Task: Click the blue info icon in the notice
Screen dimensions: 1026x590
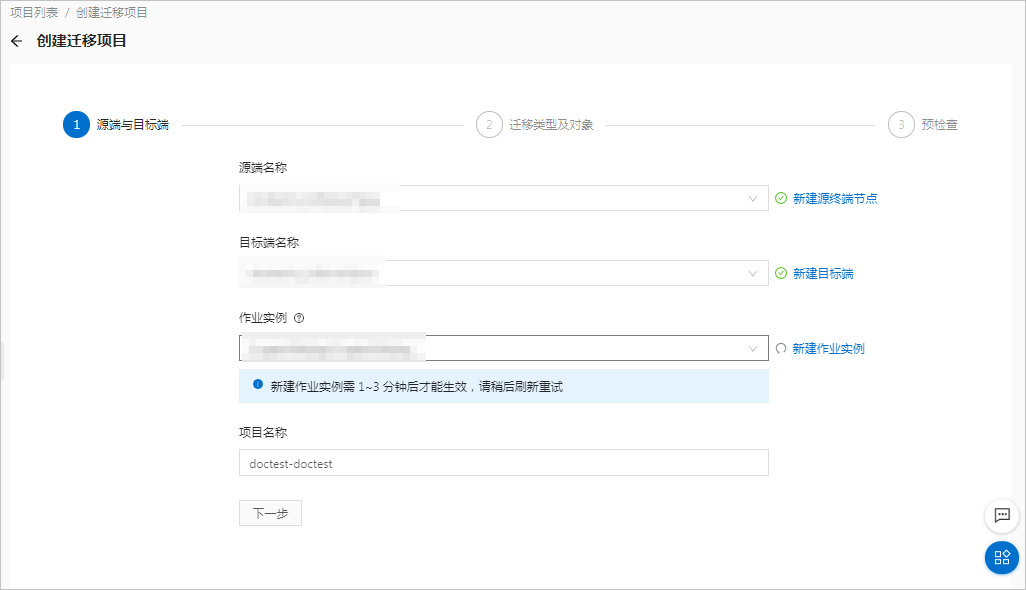Action: [x=257, y=385]
